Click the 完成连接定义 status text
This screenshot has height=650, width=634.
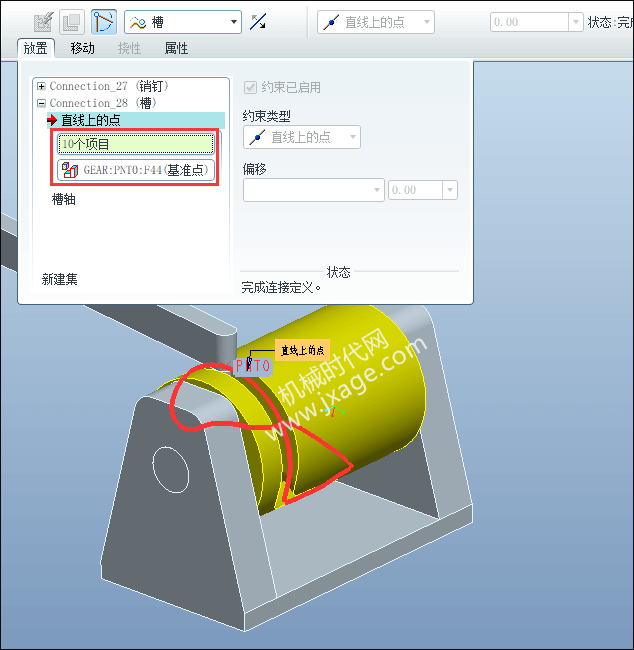click(281, 287)
